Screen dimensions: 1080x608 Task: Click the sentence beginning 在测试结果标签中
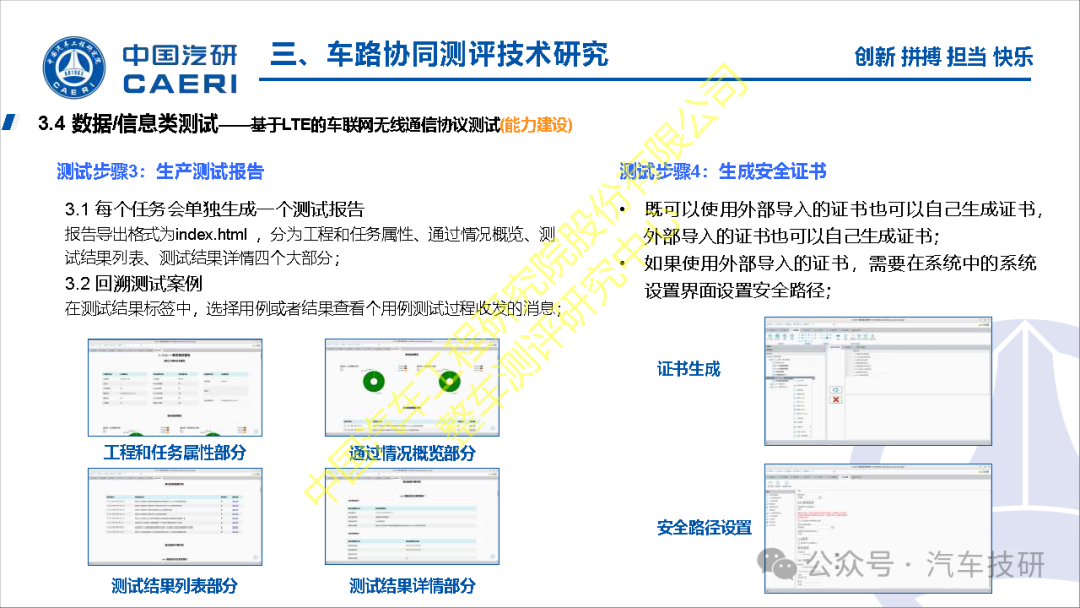[x=313, y=308]
